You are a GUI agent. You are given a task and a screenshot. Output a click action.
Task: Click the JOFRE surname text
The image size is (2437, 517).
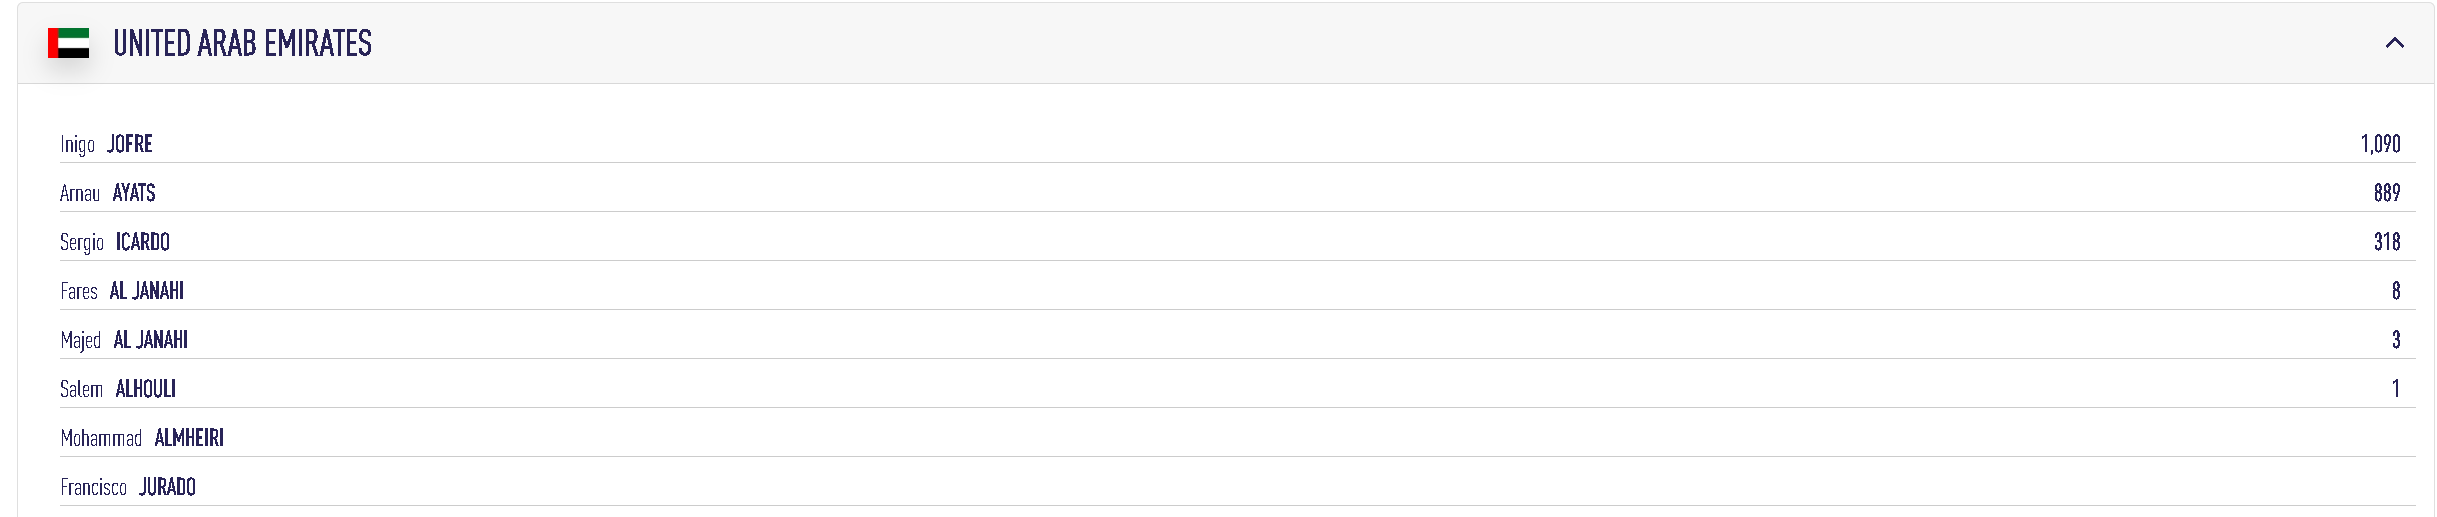pyautogui.click(x=130, y=144)
